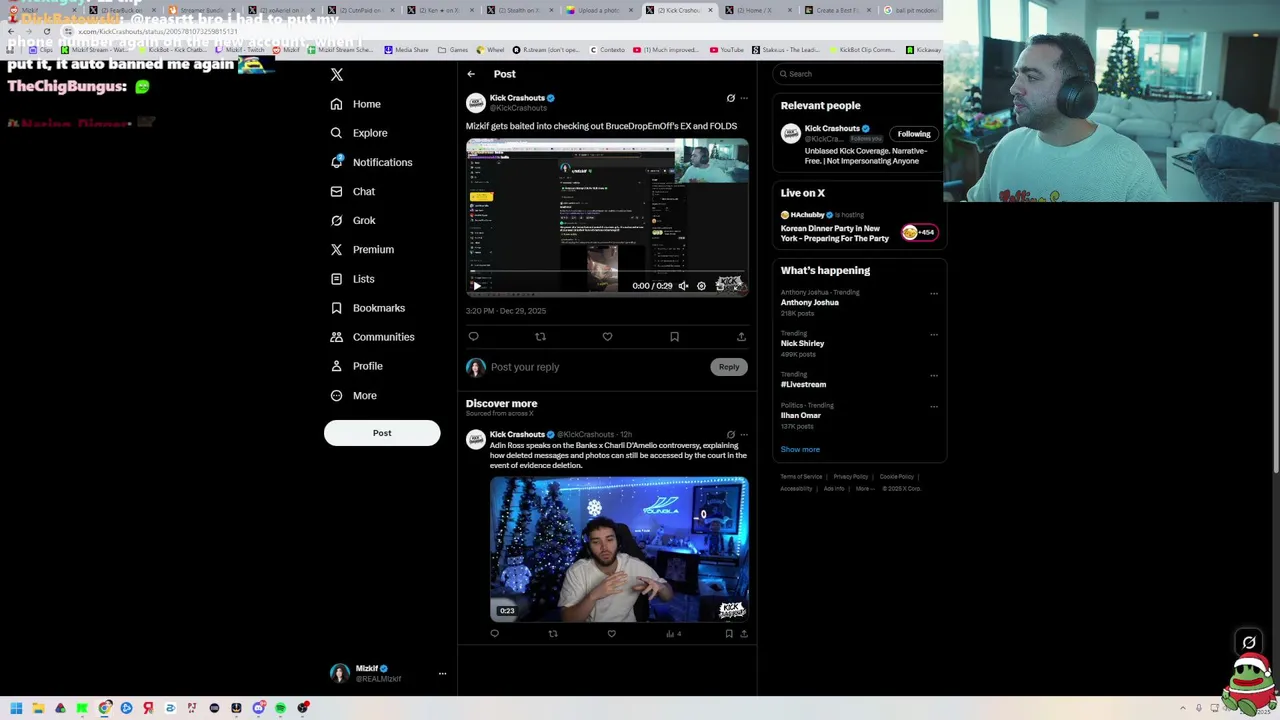Click Show more under What's happening
Viewport: 1280px width, 720px height.
tap(800, 449)
